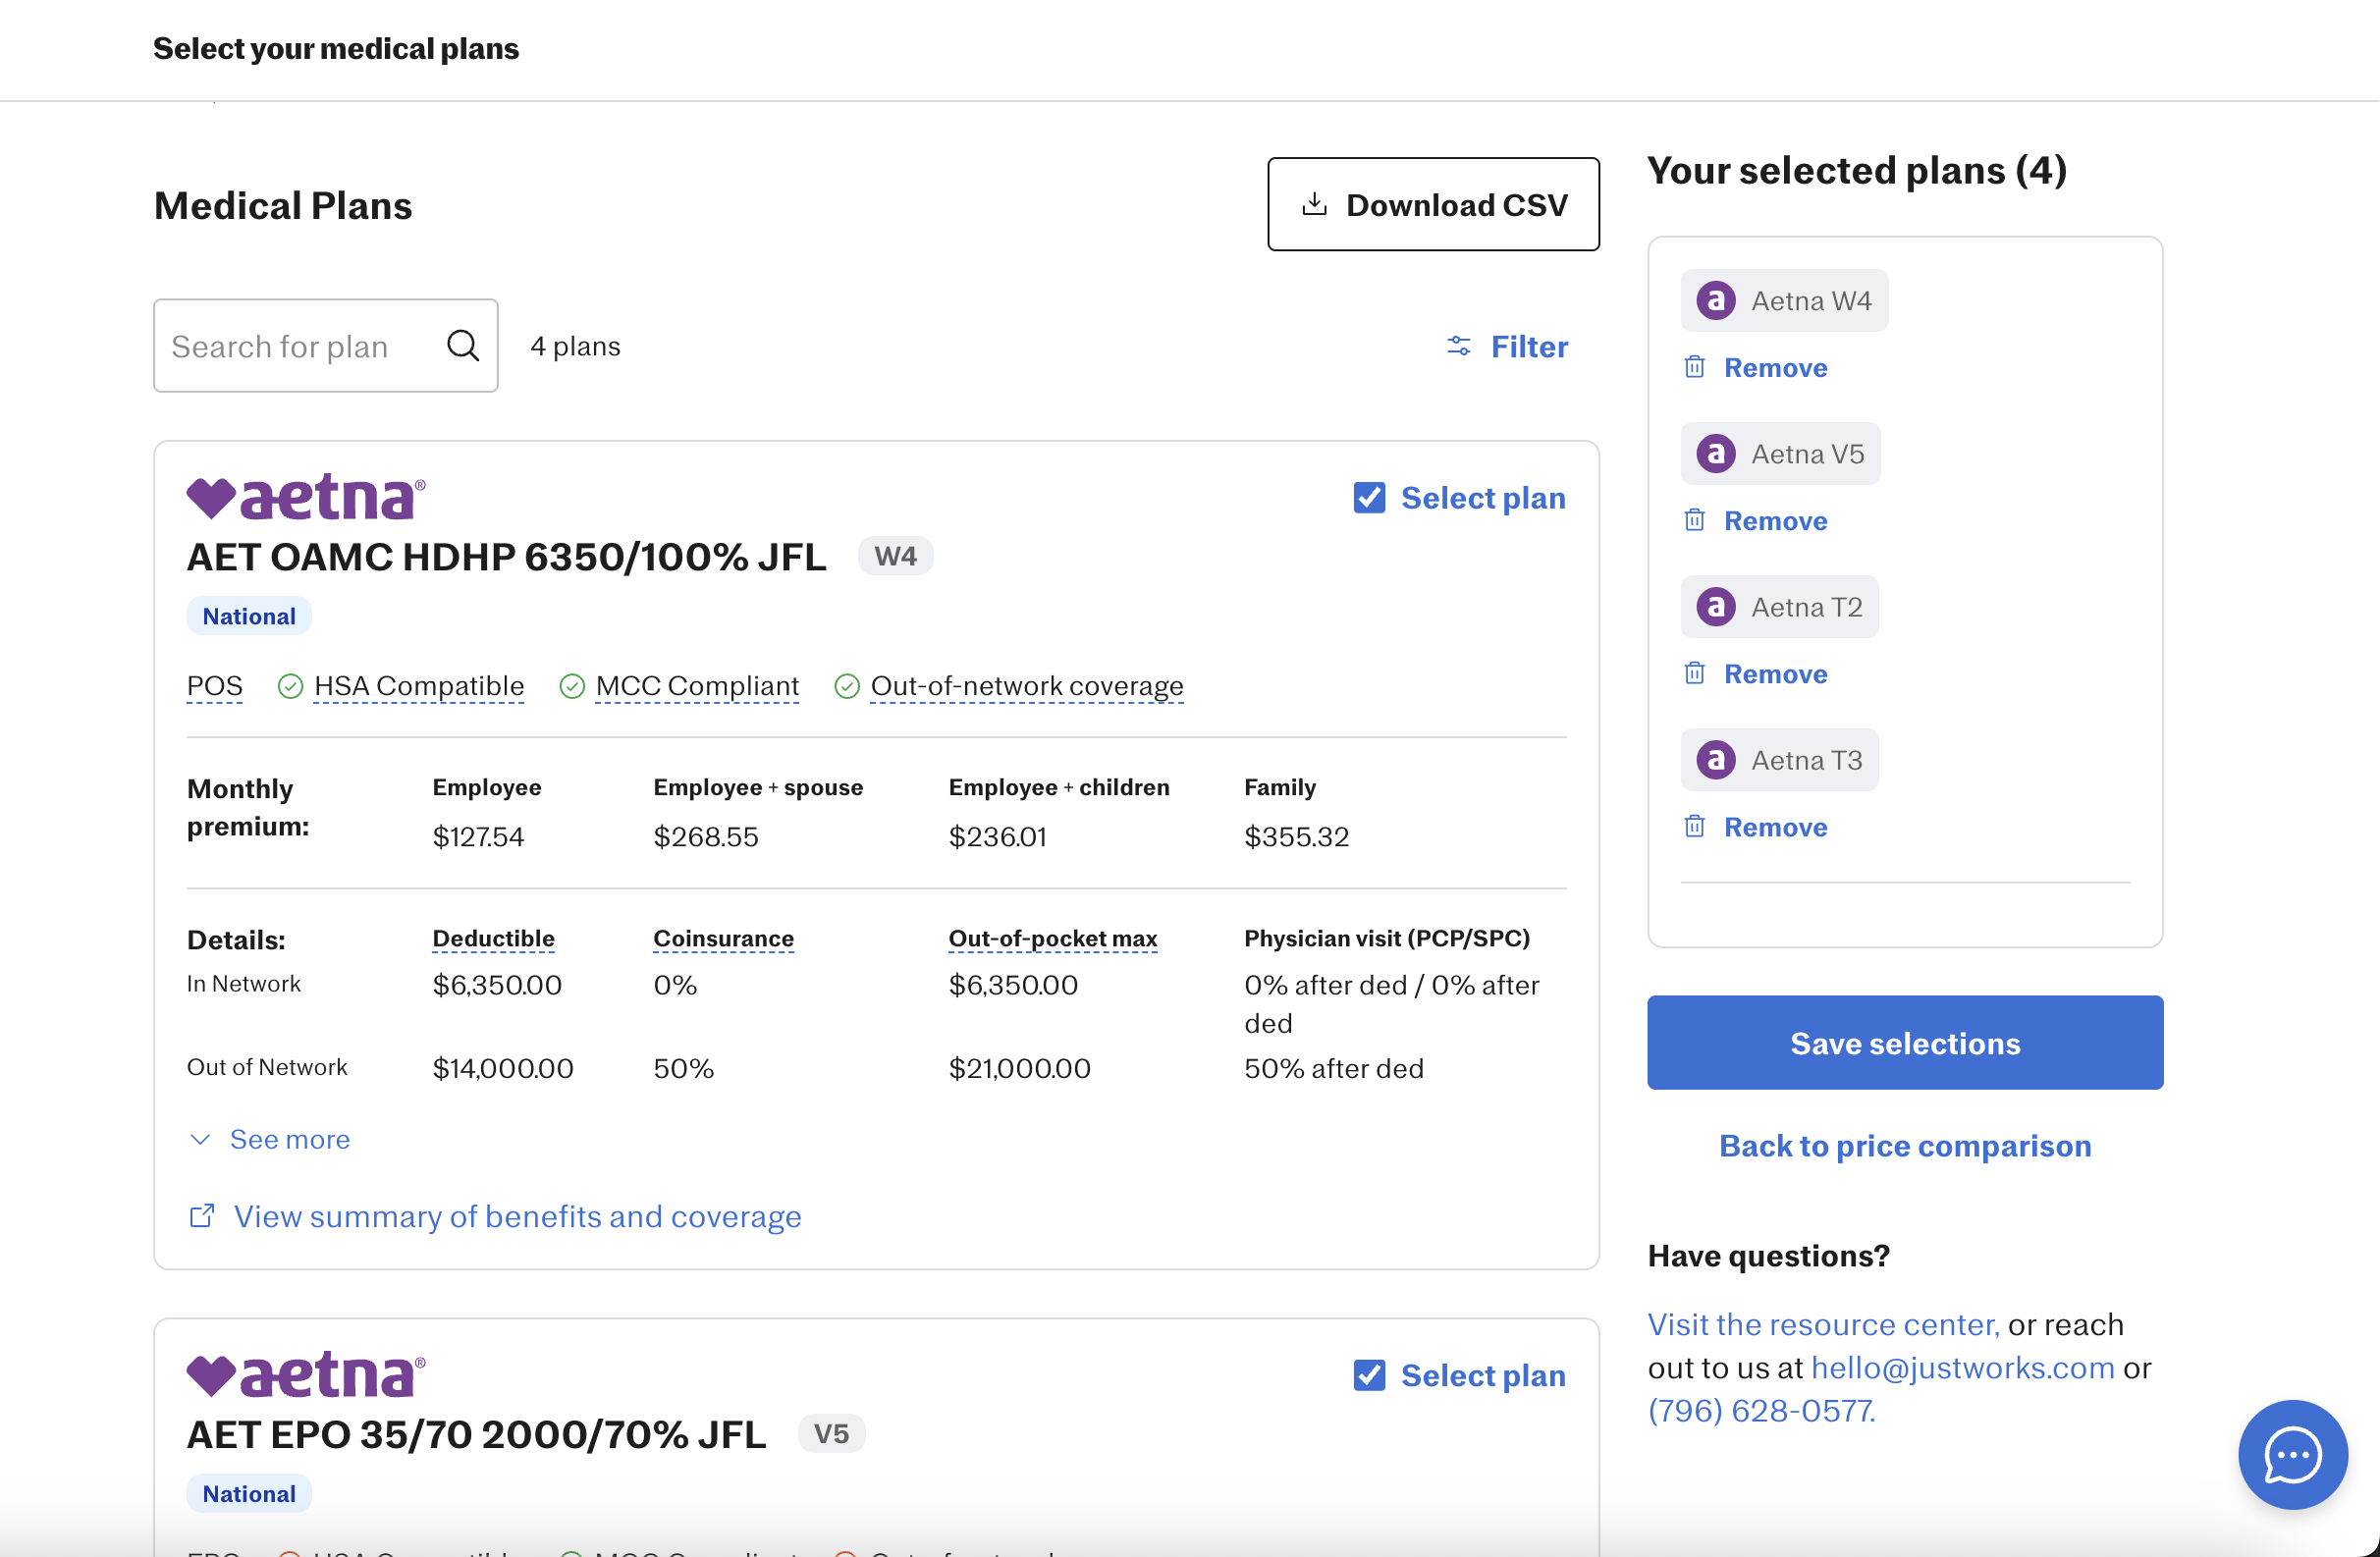Click the trash icon under Aetna T2

[1694, 673]
